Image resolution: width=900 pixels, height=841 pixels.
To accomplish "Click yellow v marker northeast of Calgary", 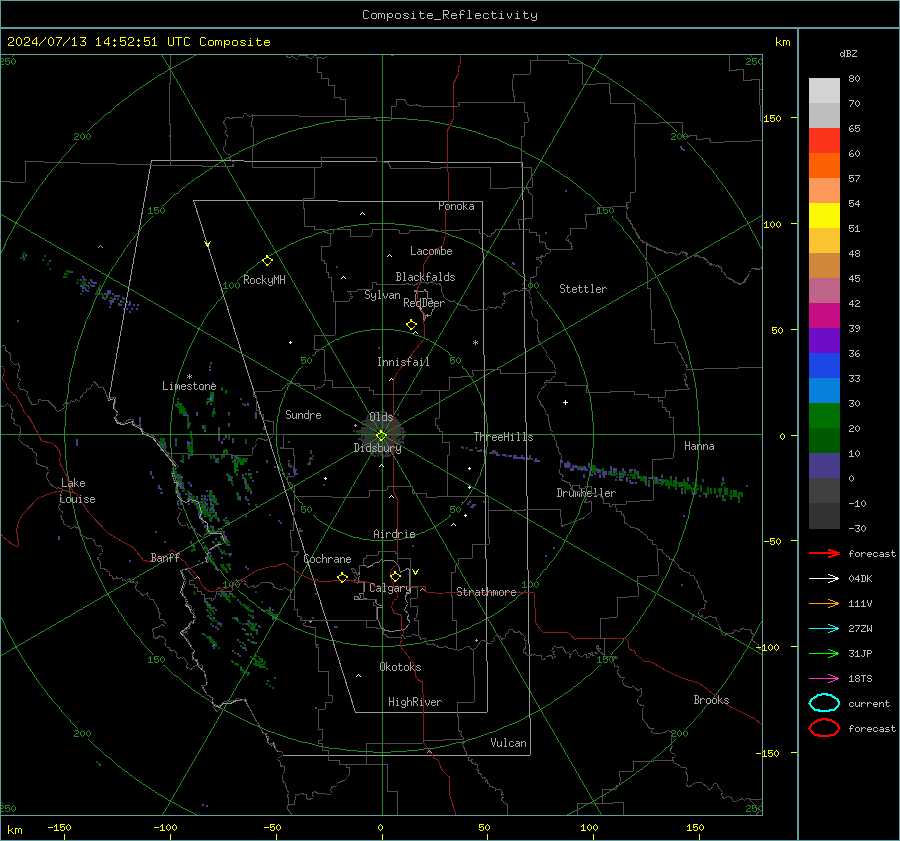I will pos(416,572).
